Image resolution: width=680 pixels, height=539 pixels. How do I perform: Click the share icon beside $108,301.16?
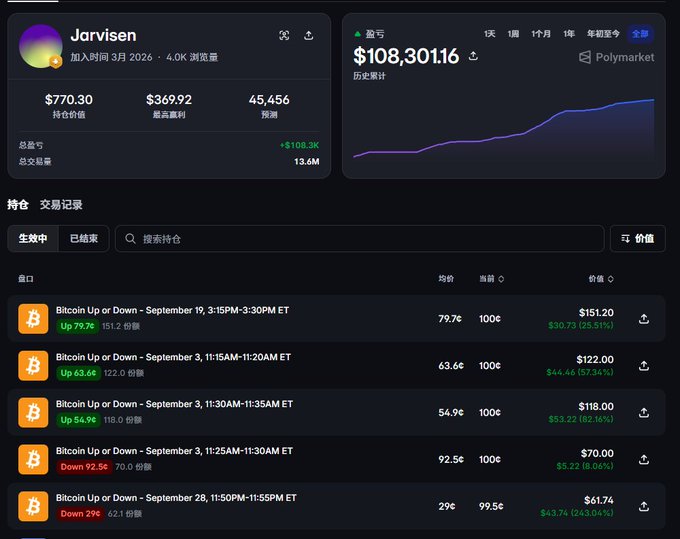473,56
